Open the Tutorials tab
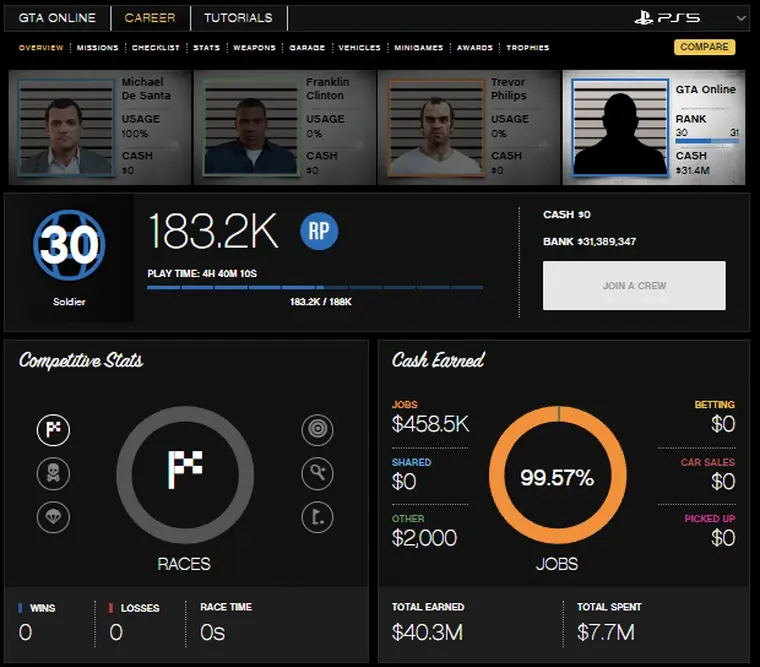 (238, 18)
